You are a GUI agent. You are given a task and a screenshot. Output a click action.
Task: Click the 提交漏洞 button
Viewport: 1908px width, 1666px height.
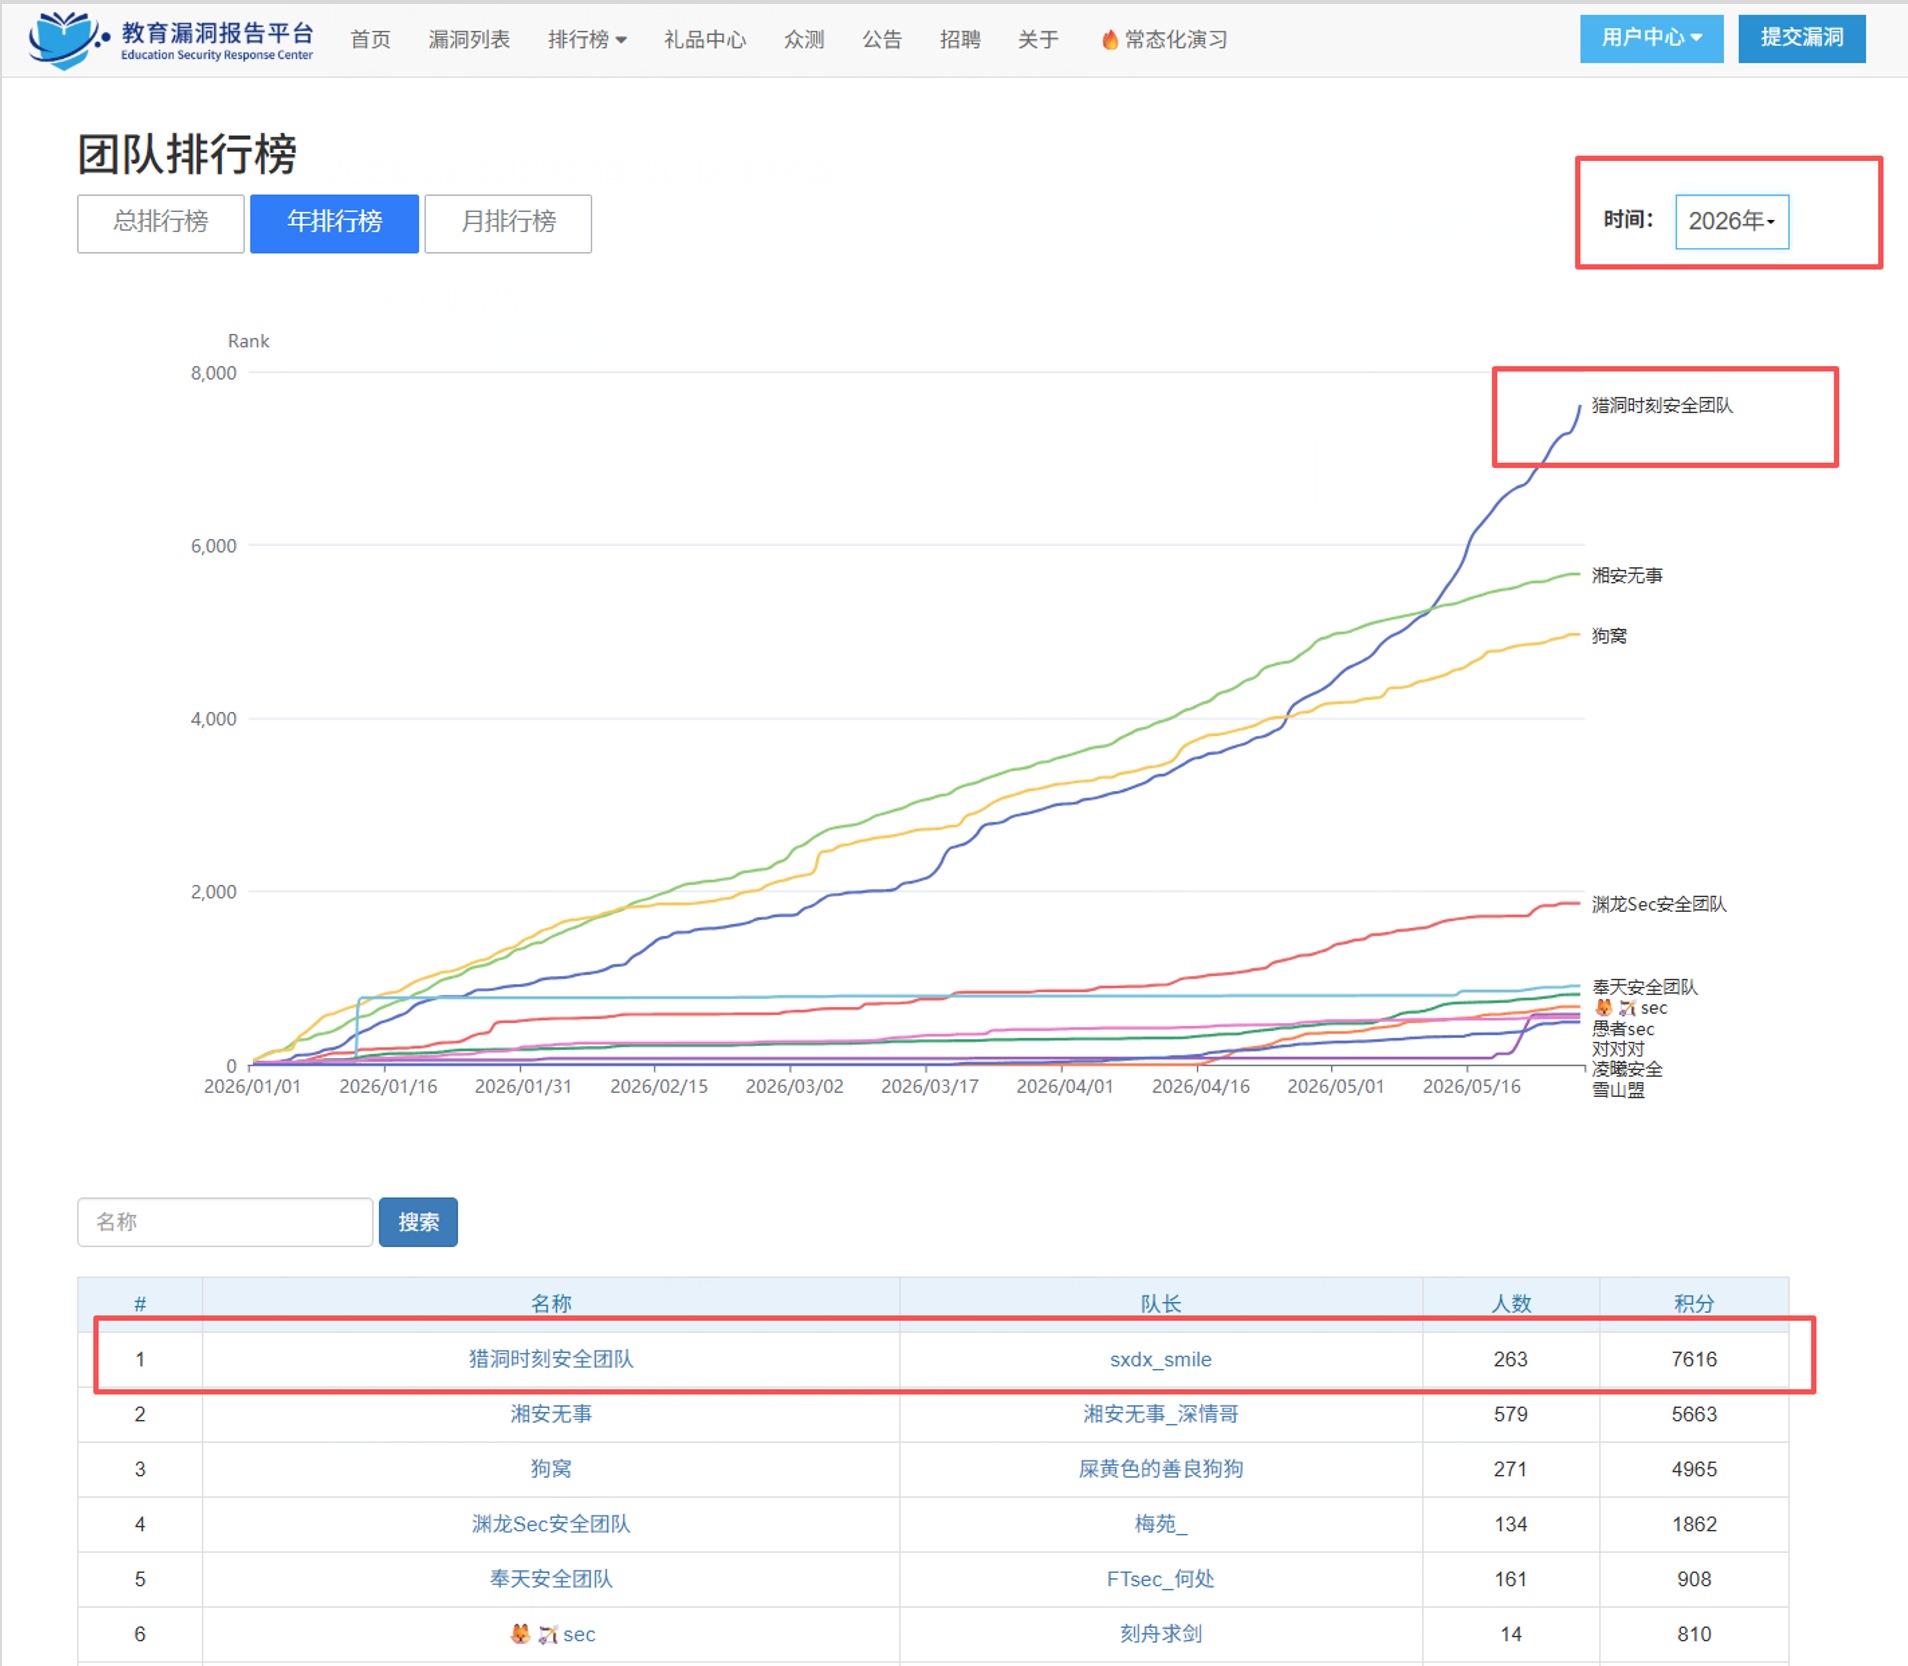[1801, 39]
